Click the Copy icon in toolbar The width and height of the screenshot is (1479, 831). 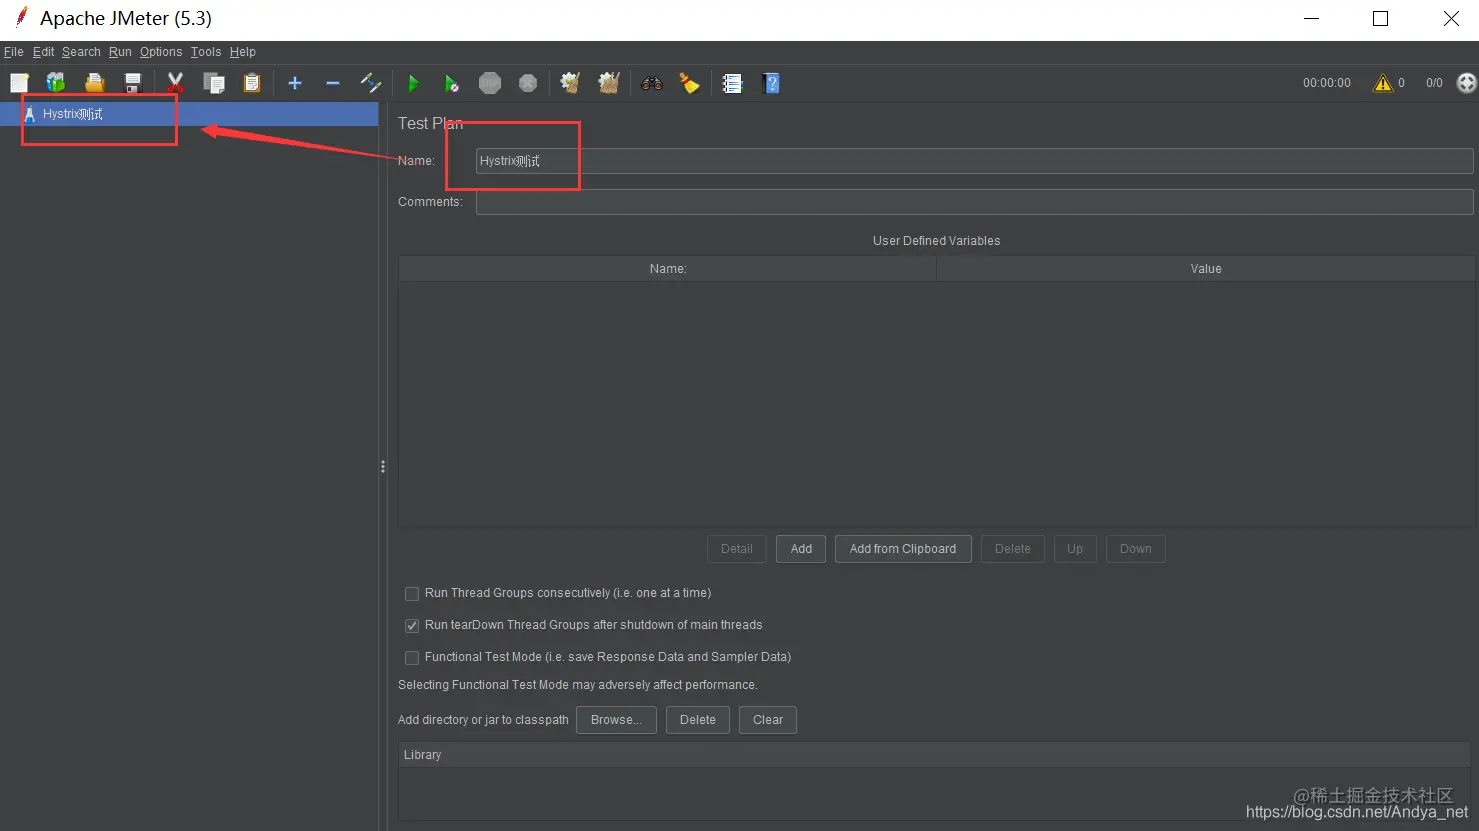(213, 83)
